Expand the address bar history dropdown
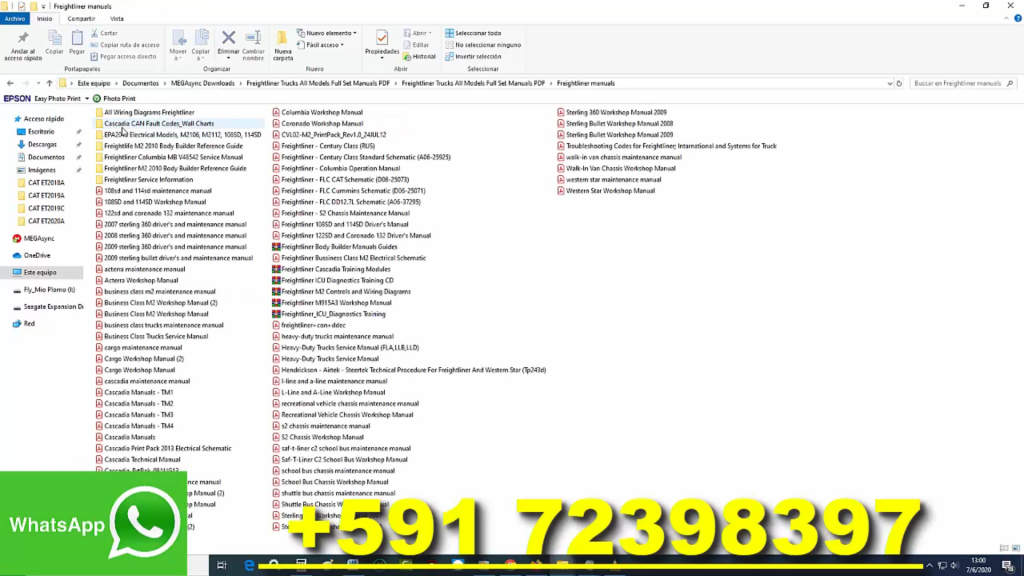The image size is (1024, 576). (x=889, y=84)
